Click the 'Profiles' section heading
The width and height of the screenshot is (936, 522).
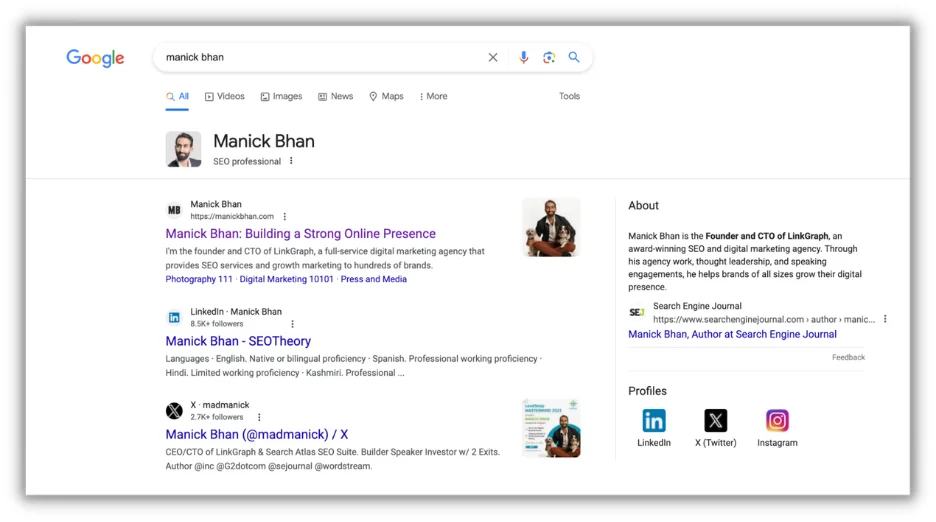click(647, 391)
